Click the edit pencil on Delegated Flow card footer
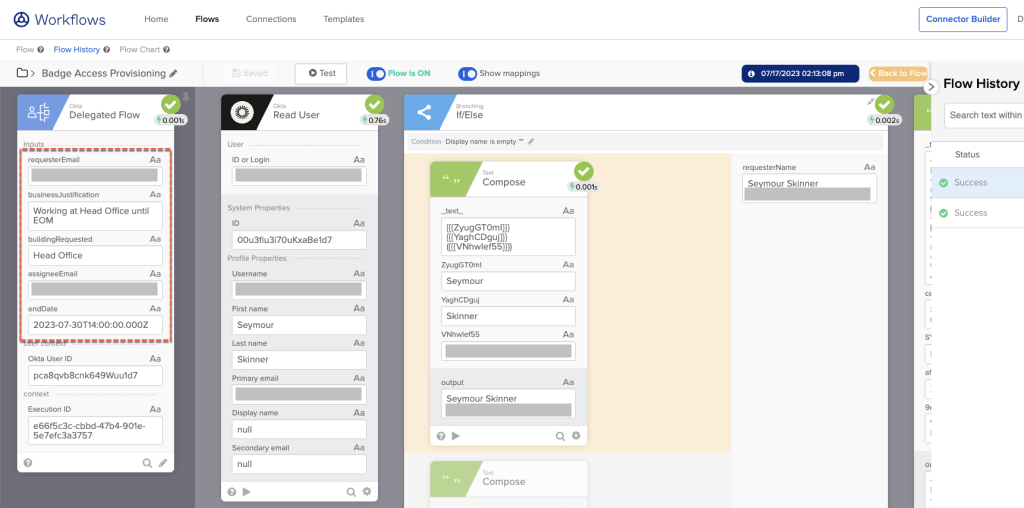The image size is (1024, 508). (x=163, y=463)
